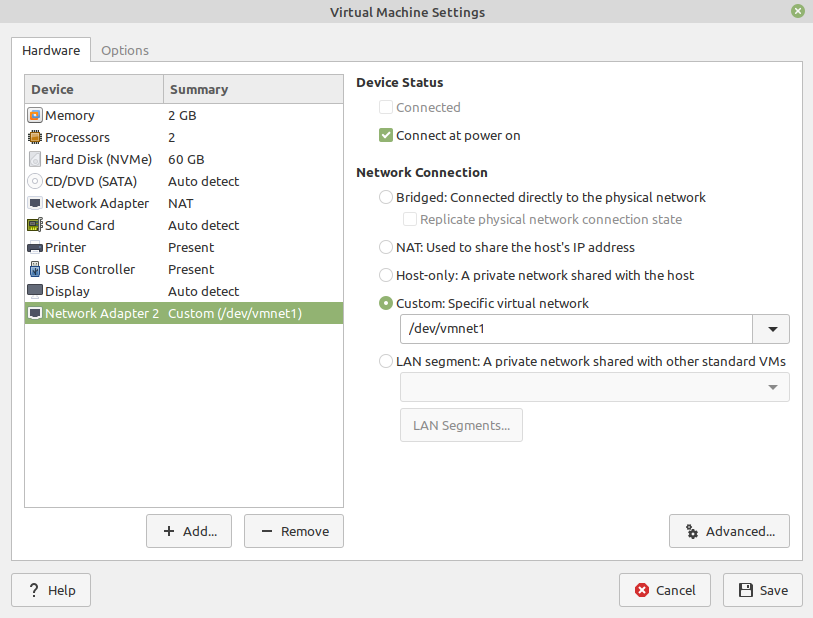Select the USB Controller icon
This screenshot has width=813, height=618.
(x=35, y=270)
